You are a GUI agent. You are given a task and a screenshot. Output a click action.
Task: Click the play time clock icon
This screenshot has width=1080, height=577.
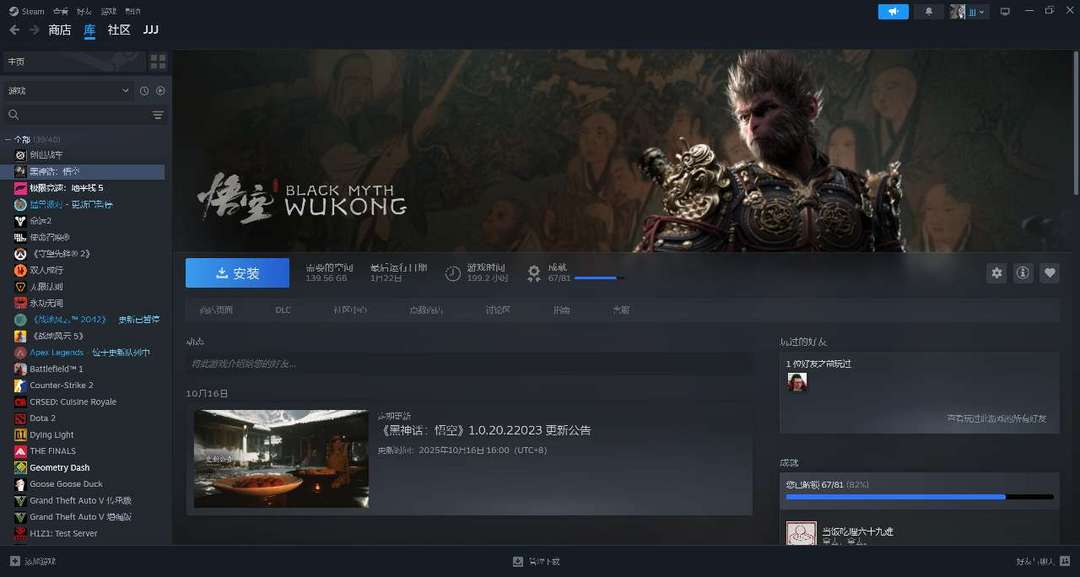point(453,273)
